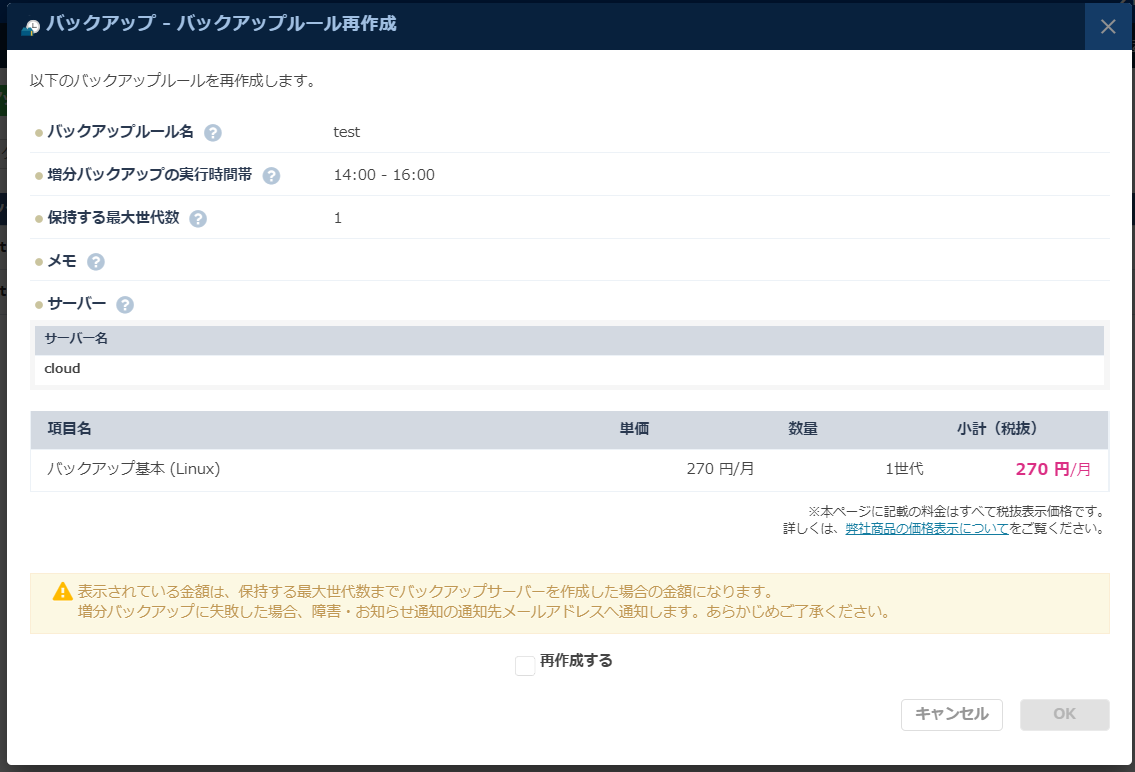Click the help icon beside サーバー
The width and height of the screenshot is (1135, 772).
[x=124, y=304]
